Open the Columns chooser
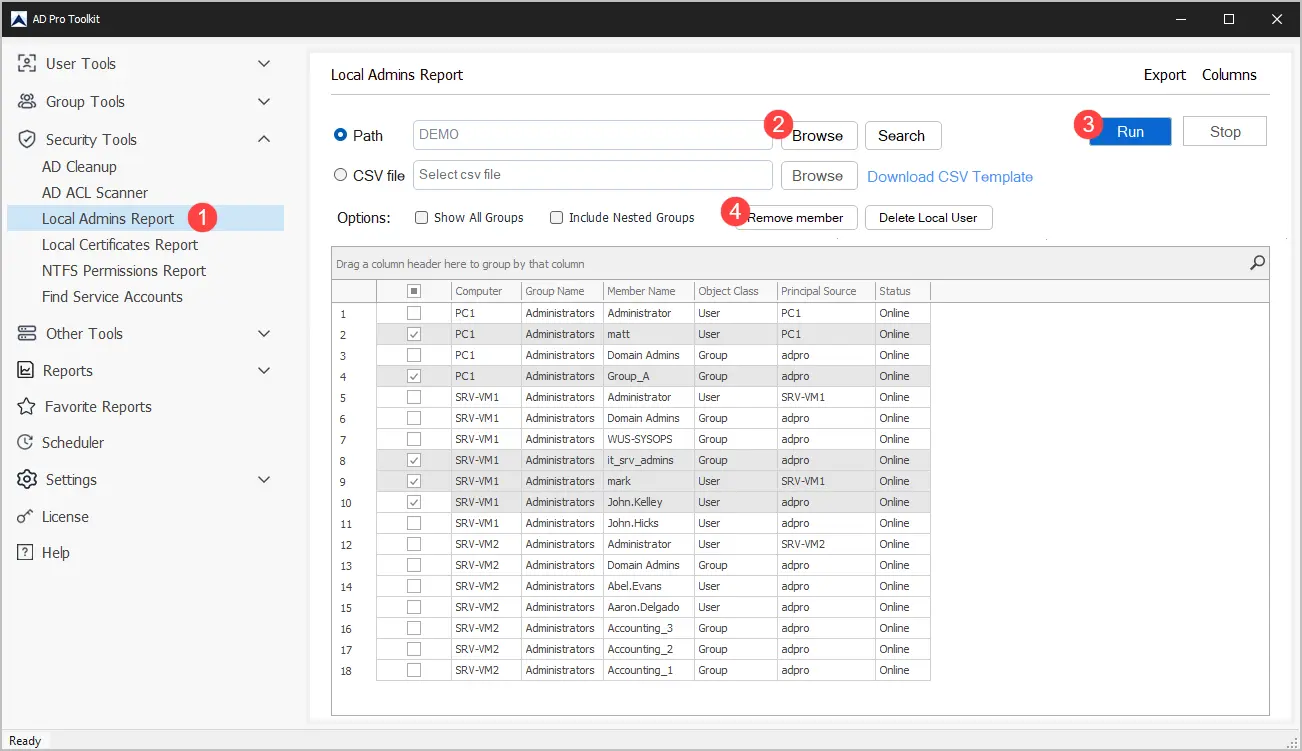Screen dimensions: 1302x751 [x=1229, y=75]
